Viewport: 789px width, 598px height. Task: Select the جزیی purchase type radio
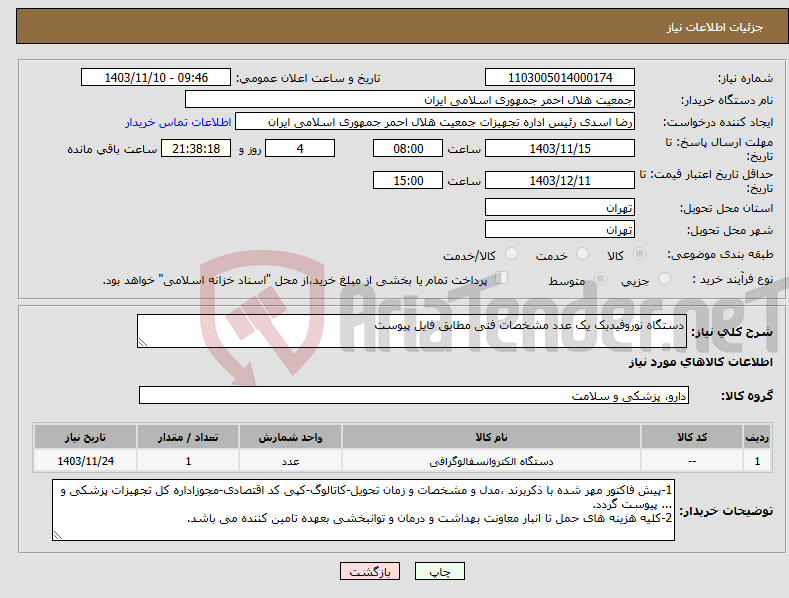point(664,278)
